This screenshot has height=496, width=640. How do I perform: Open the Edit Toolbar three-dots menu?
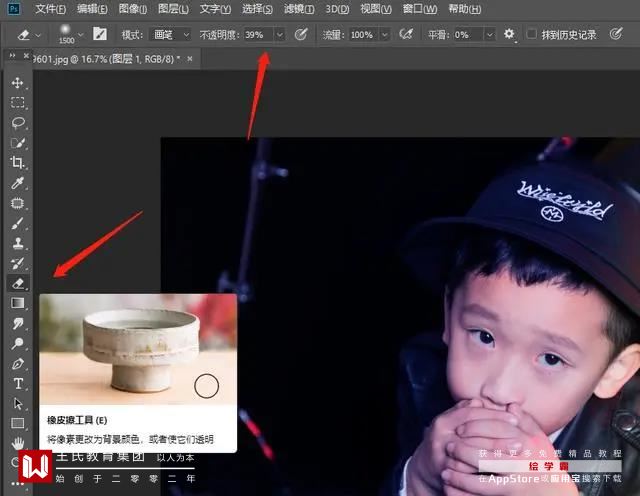point(17,484)
